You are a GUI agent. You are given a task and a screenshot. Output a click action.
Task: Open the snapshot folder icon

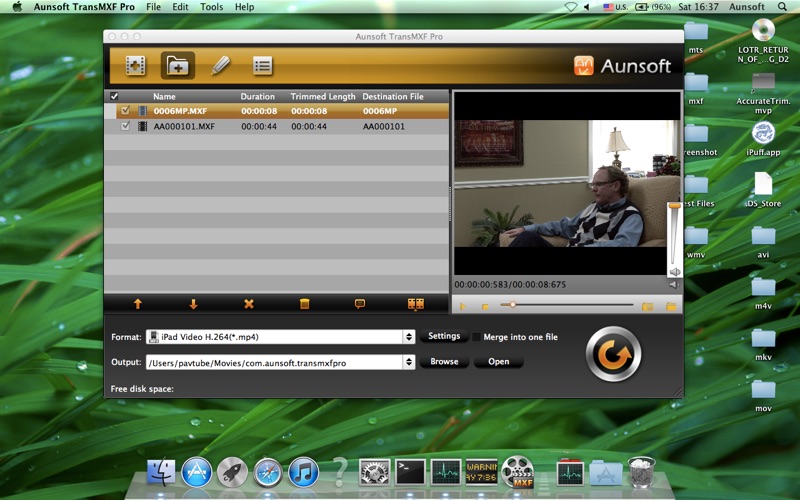coord(671,306)
